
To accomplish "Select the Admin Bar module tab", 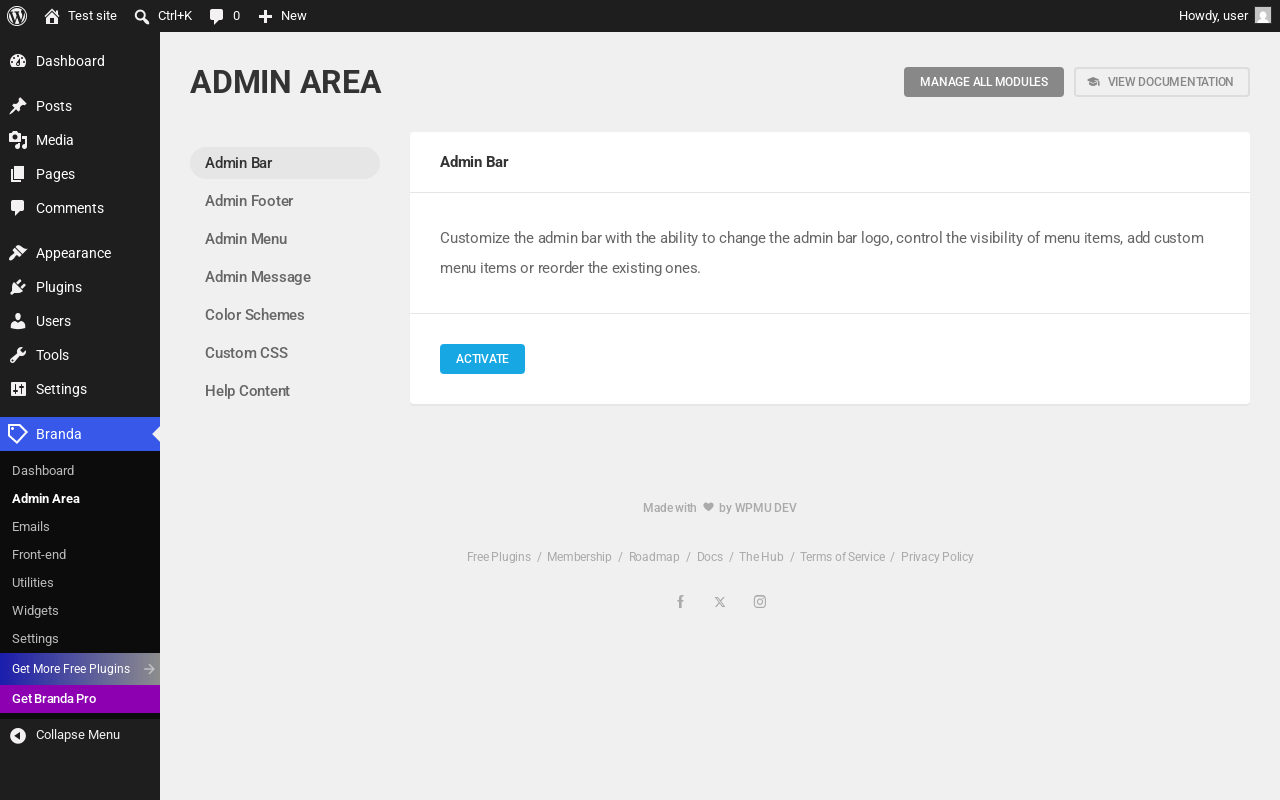I will 285,163.
